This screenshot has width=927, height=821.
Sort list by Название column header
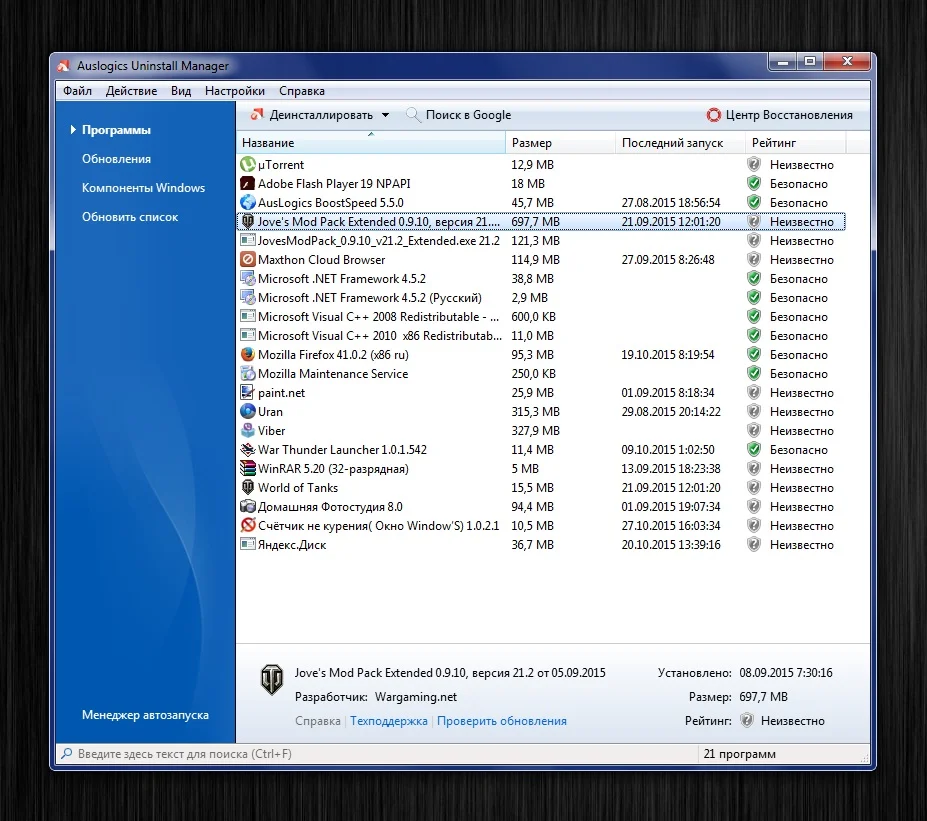tap(370, 143)
